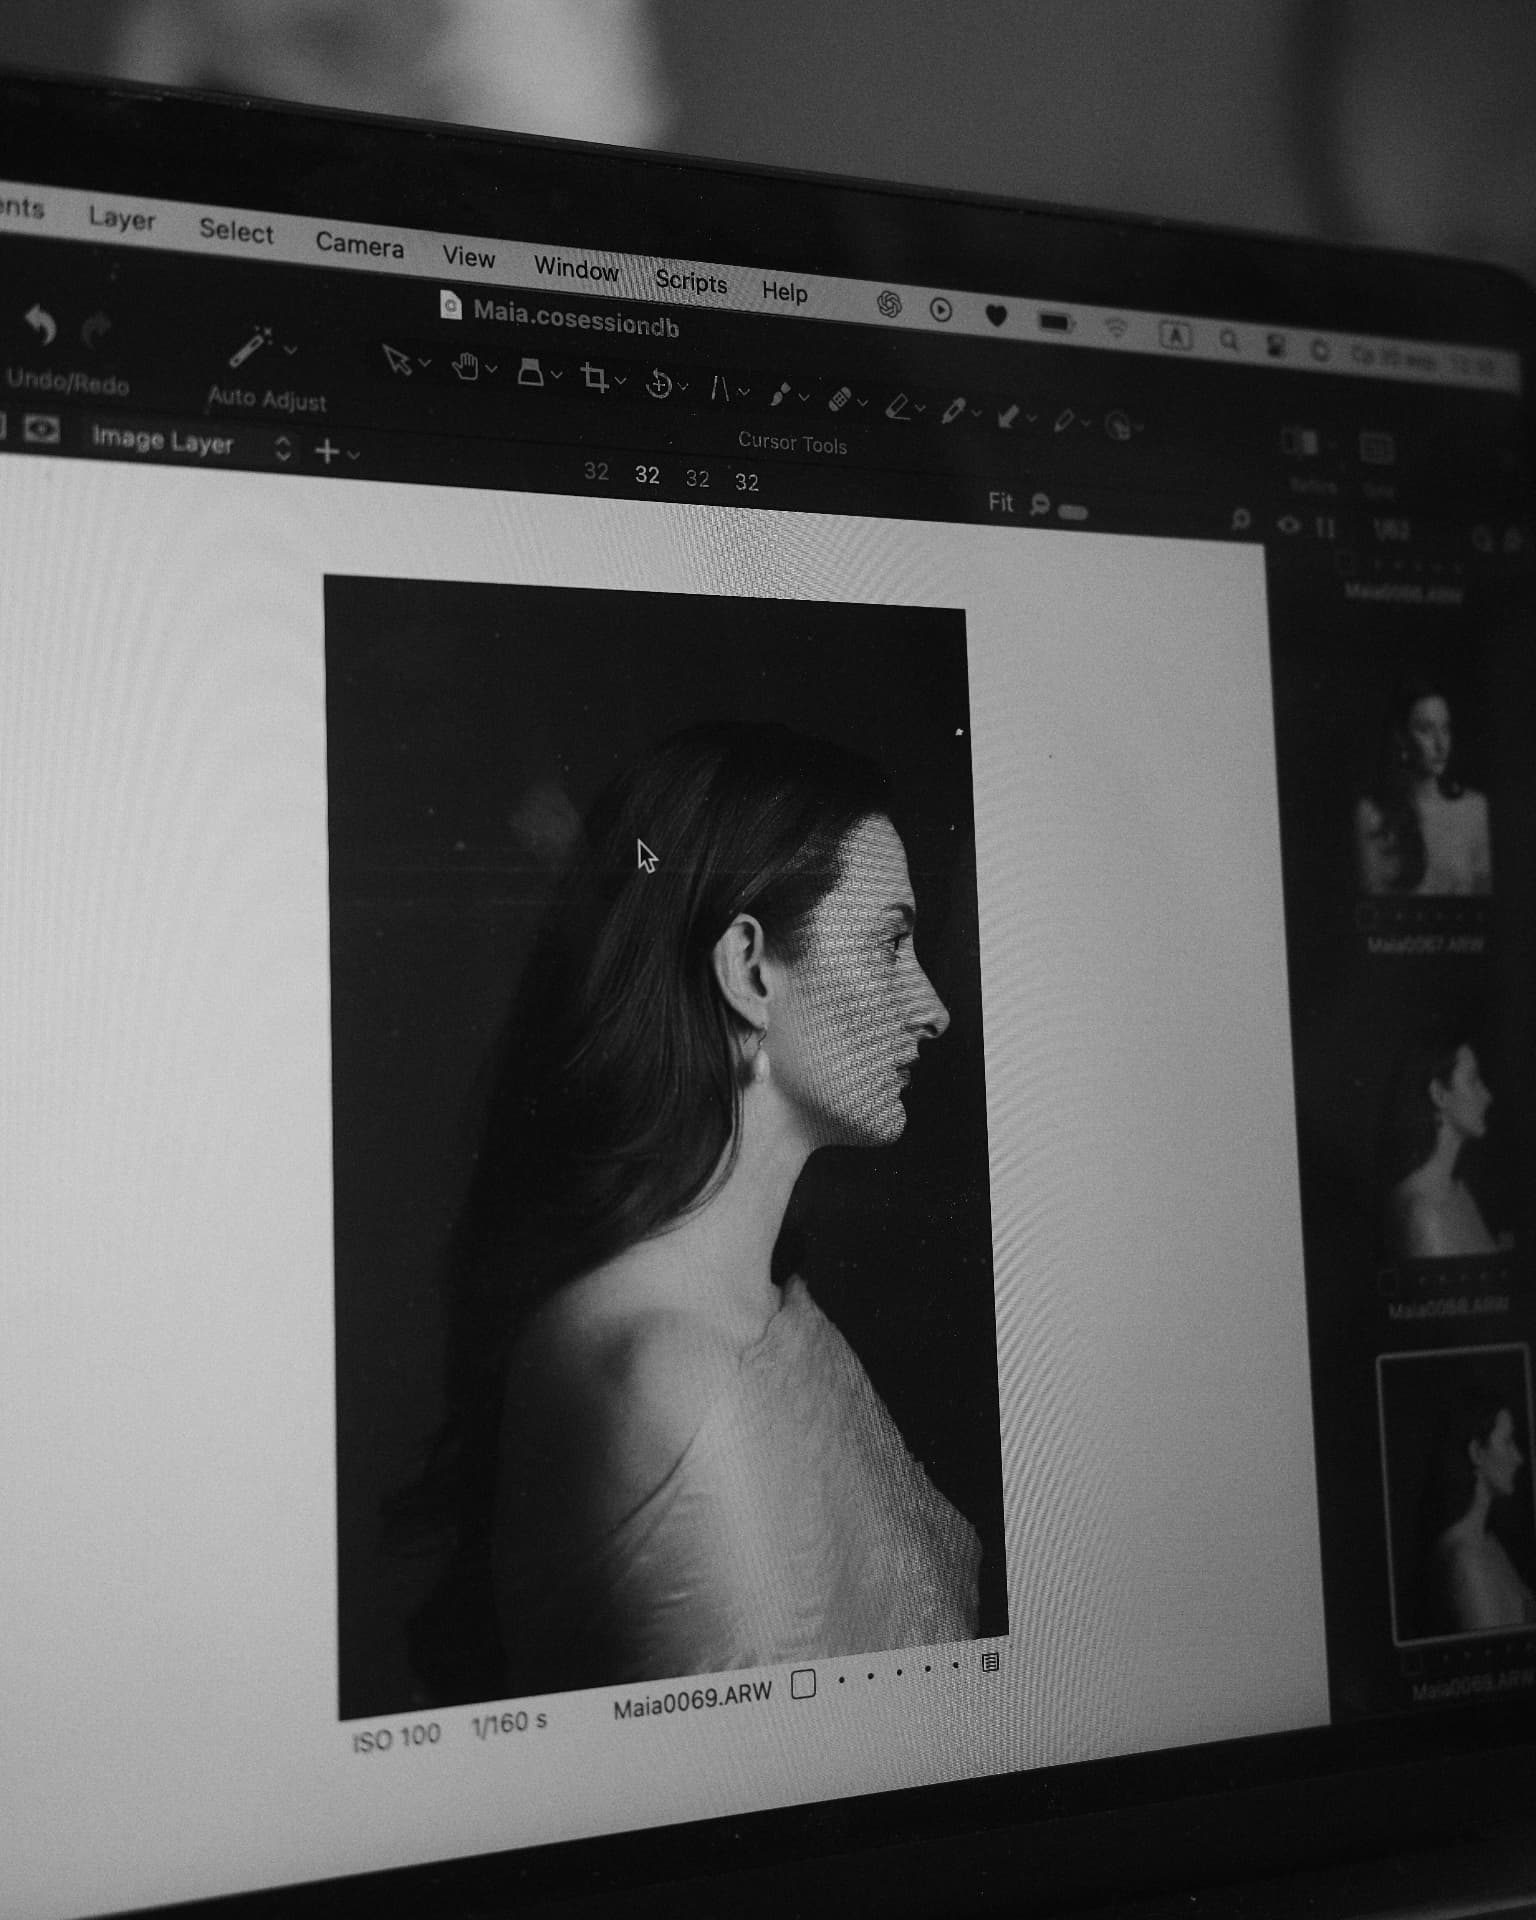Click the Undo/Redo label

tap(67, 382)
